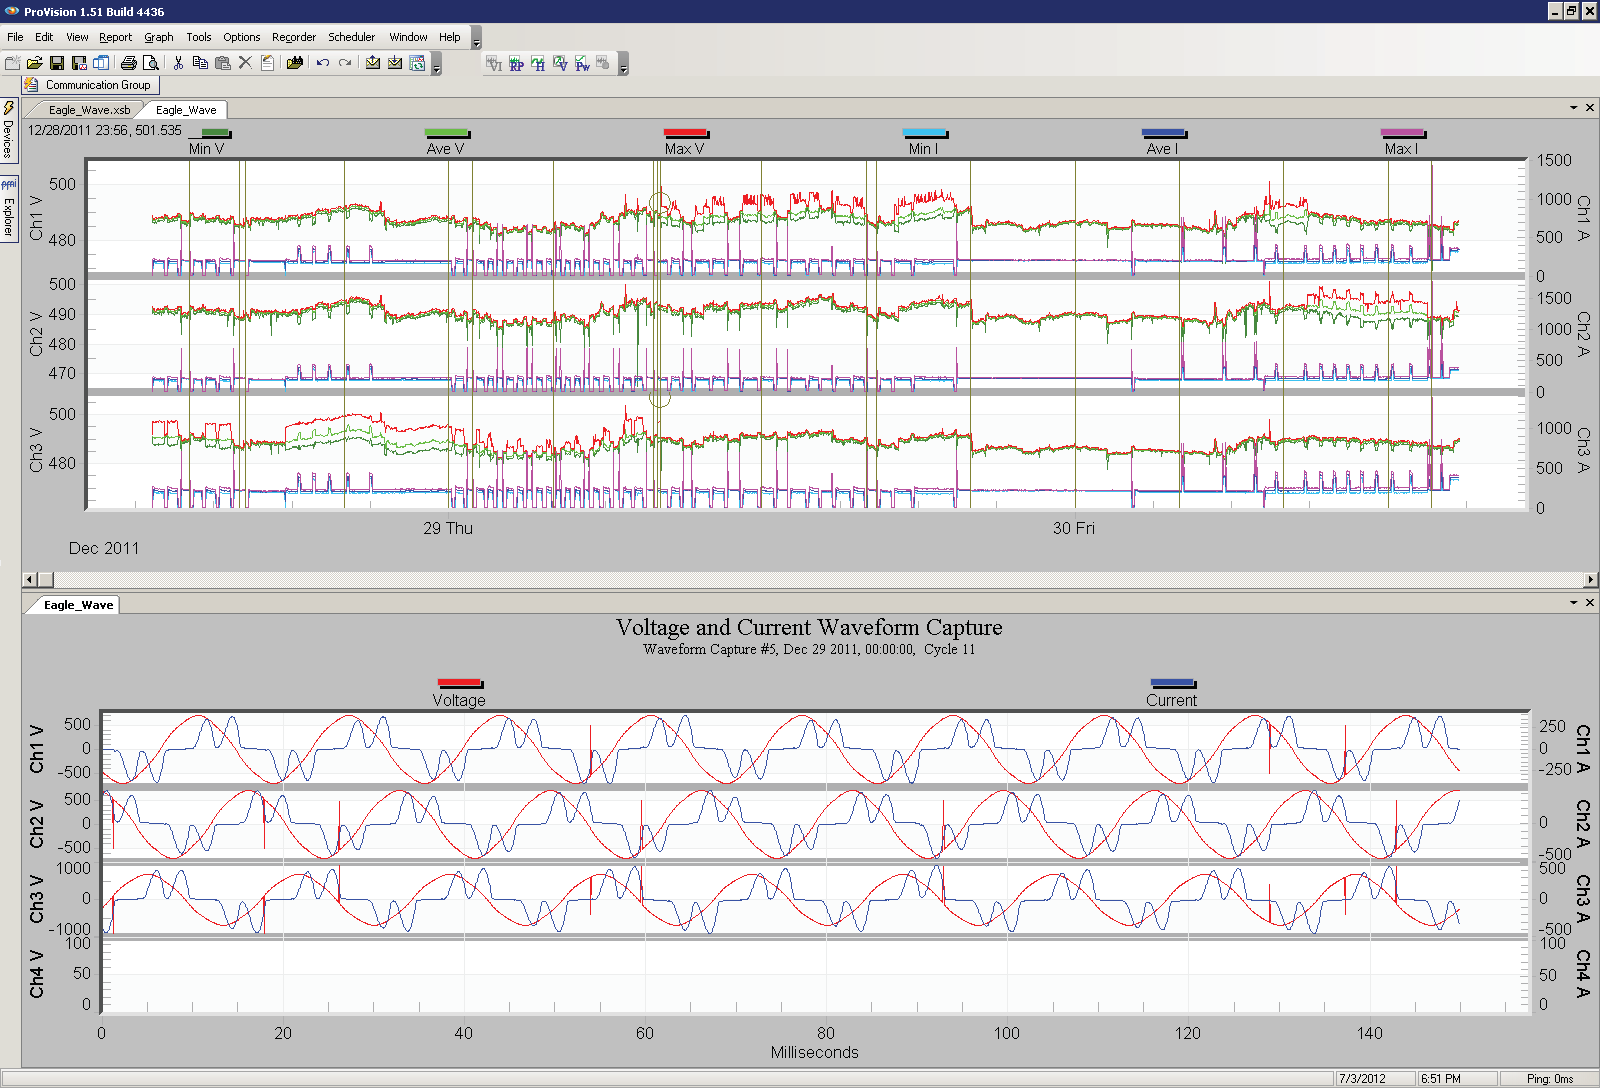1600x1088 pixels.
Task: Copy the current selection
Action: [202, 62]
